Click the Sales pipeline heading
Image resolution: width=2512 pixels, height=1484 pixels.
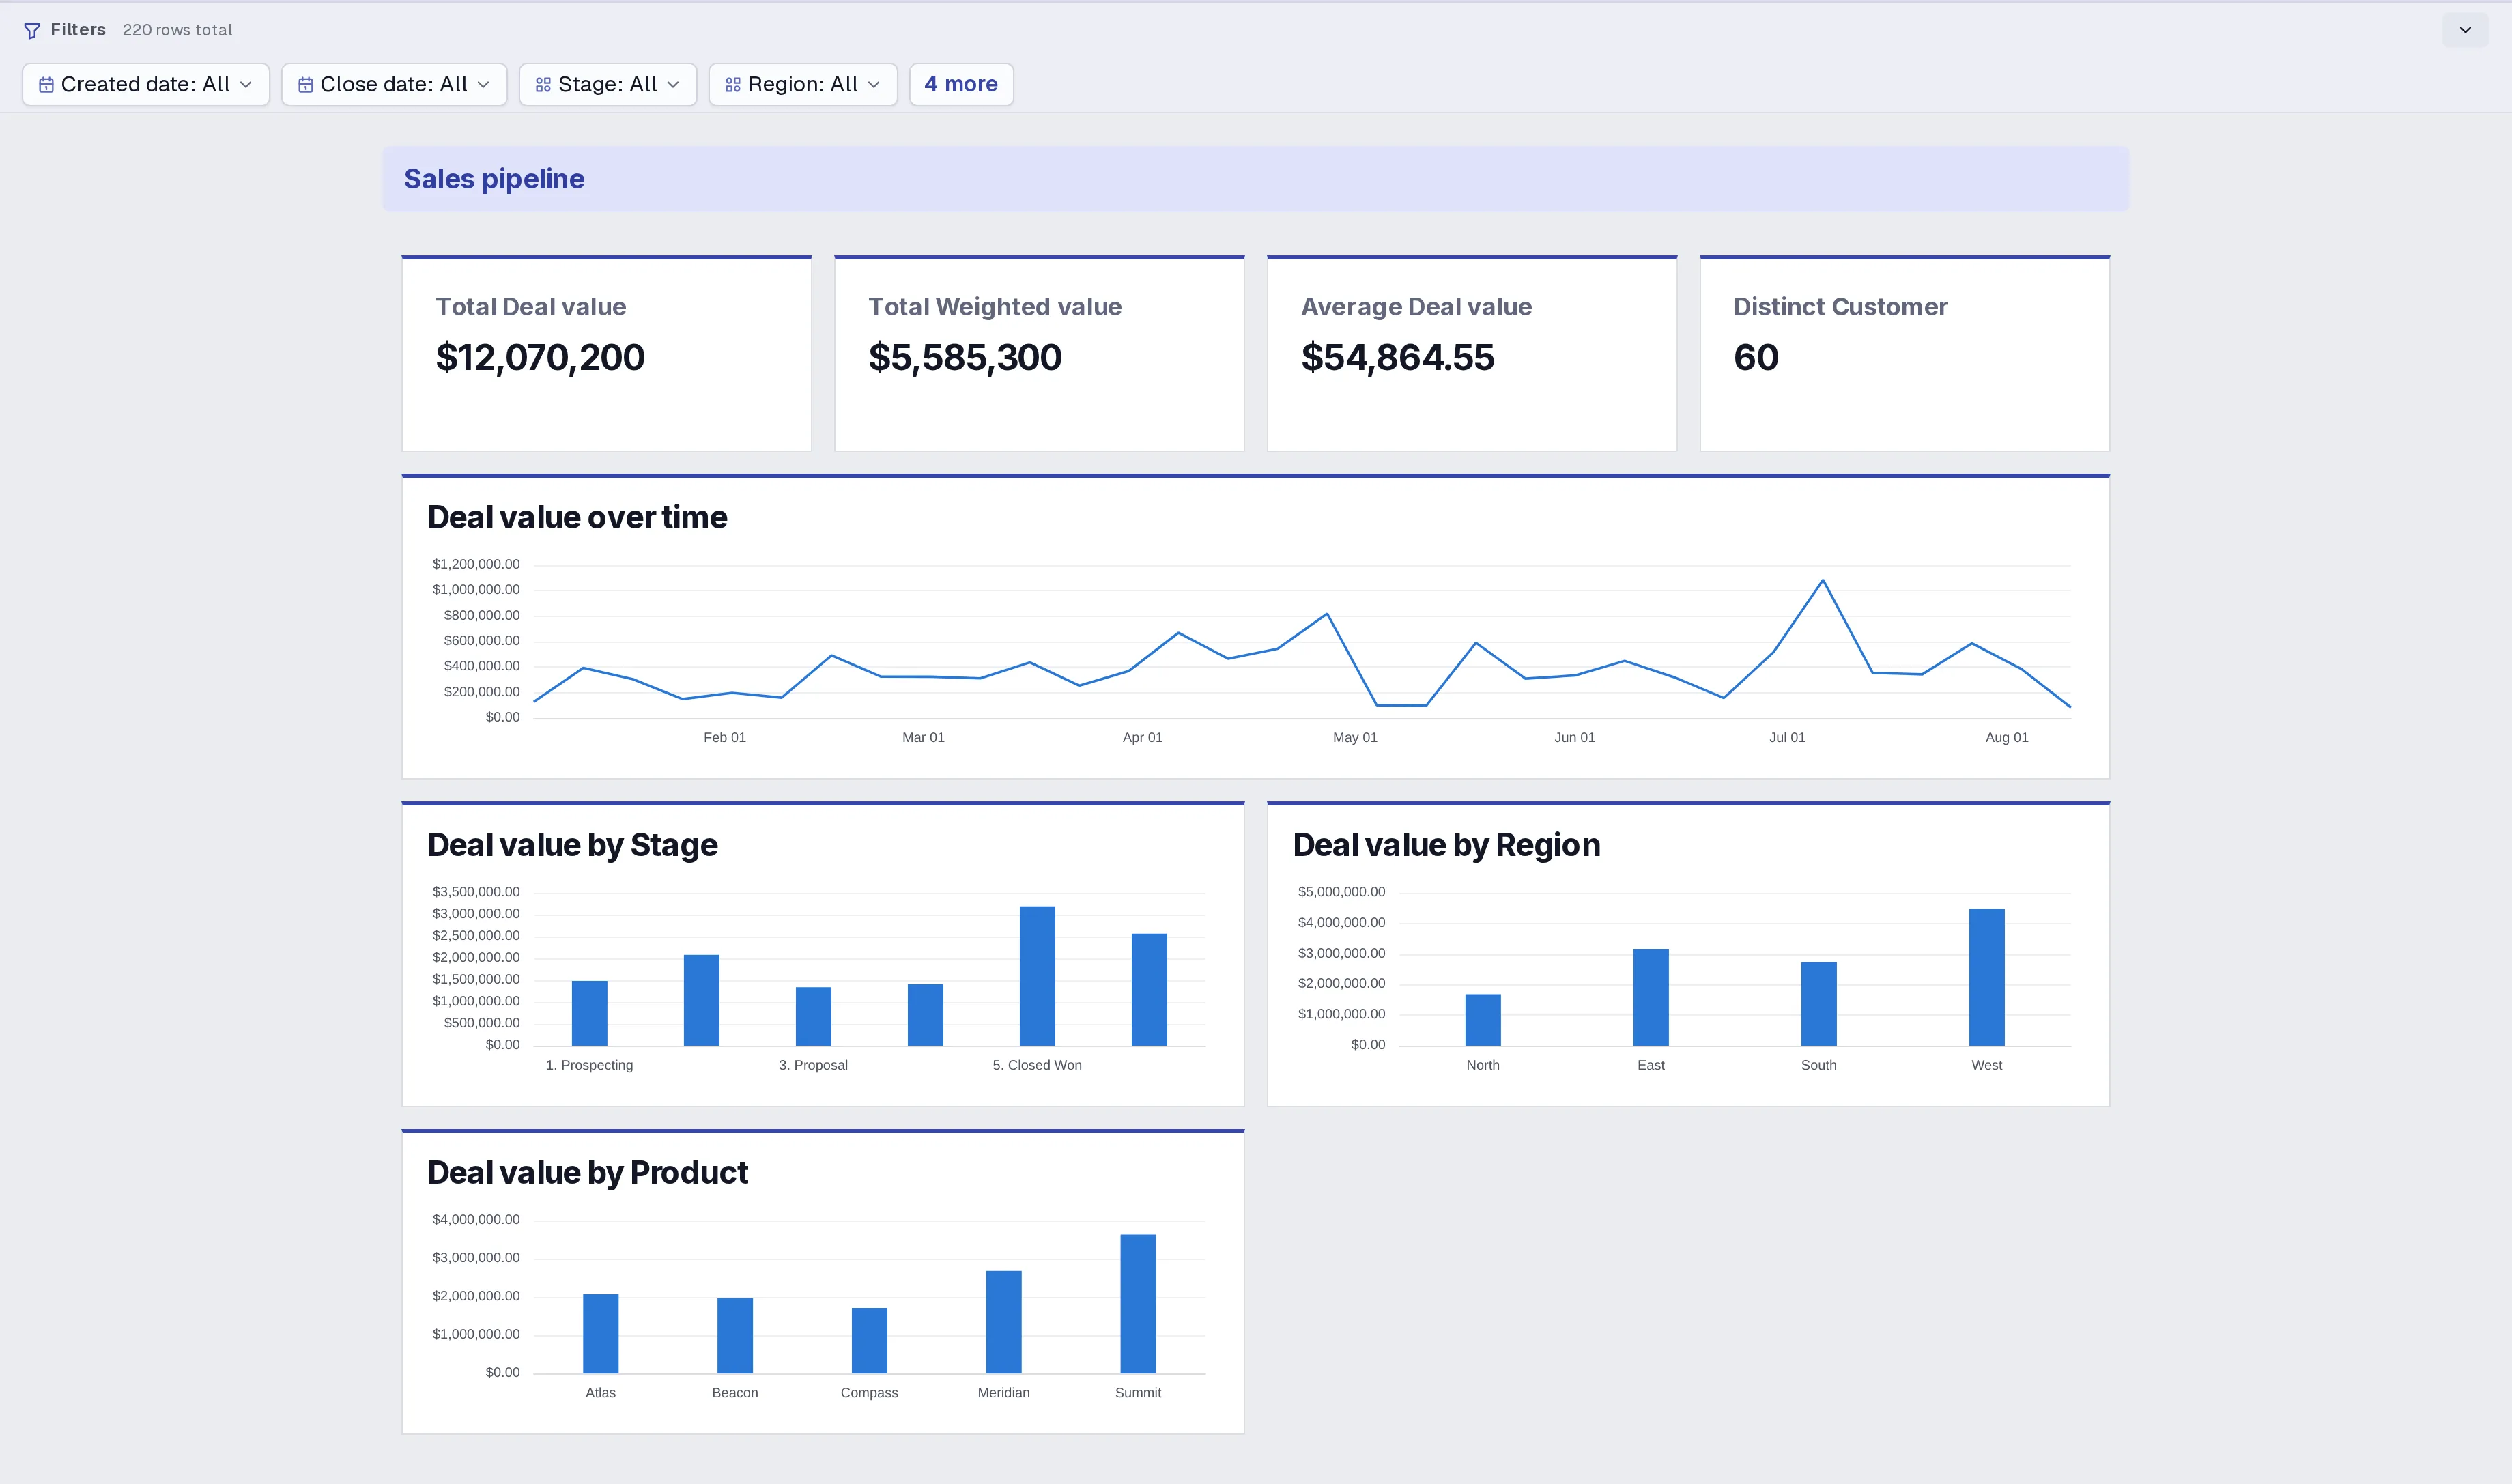[x=494, y=179]
